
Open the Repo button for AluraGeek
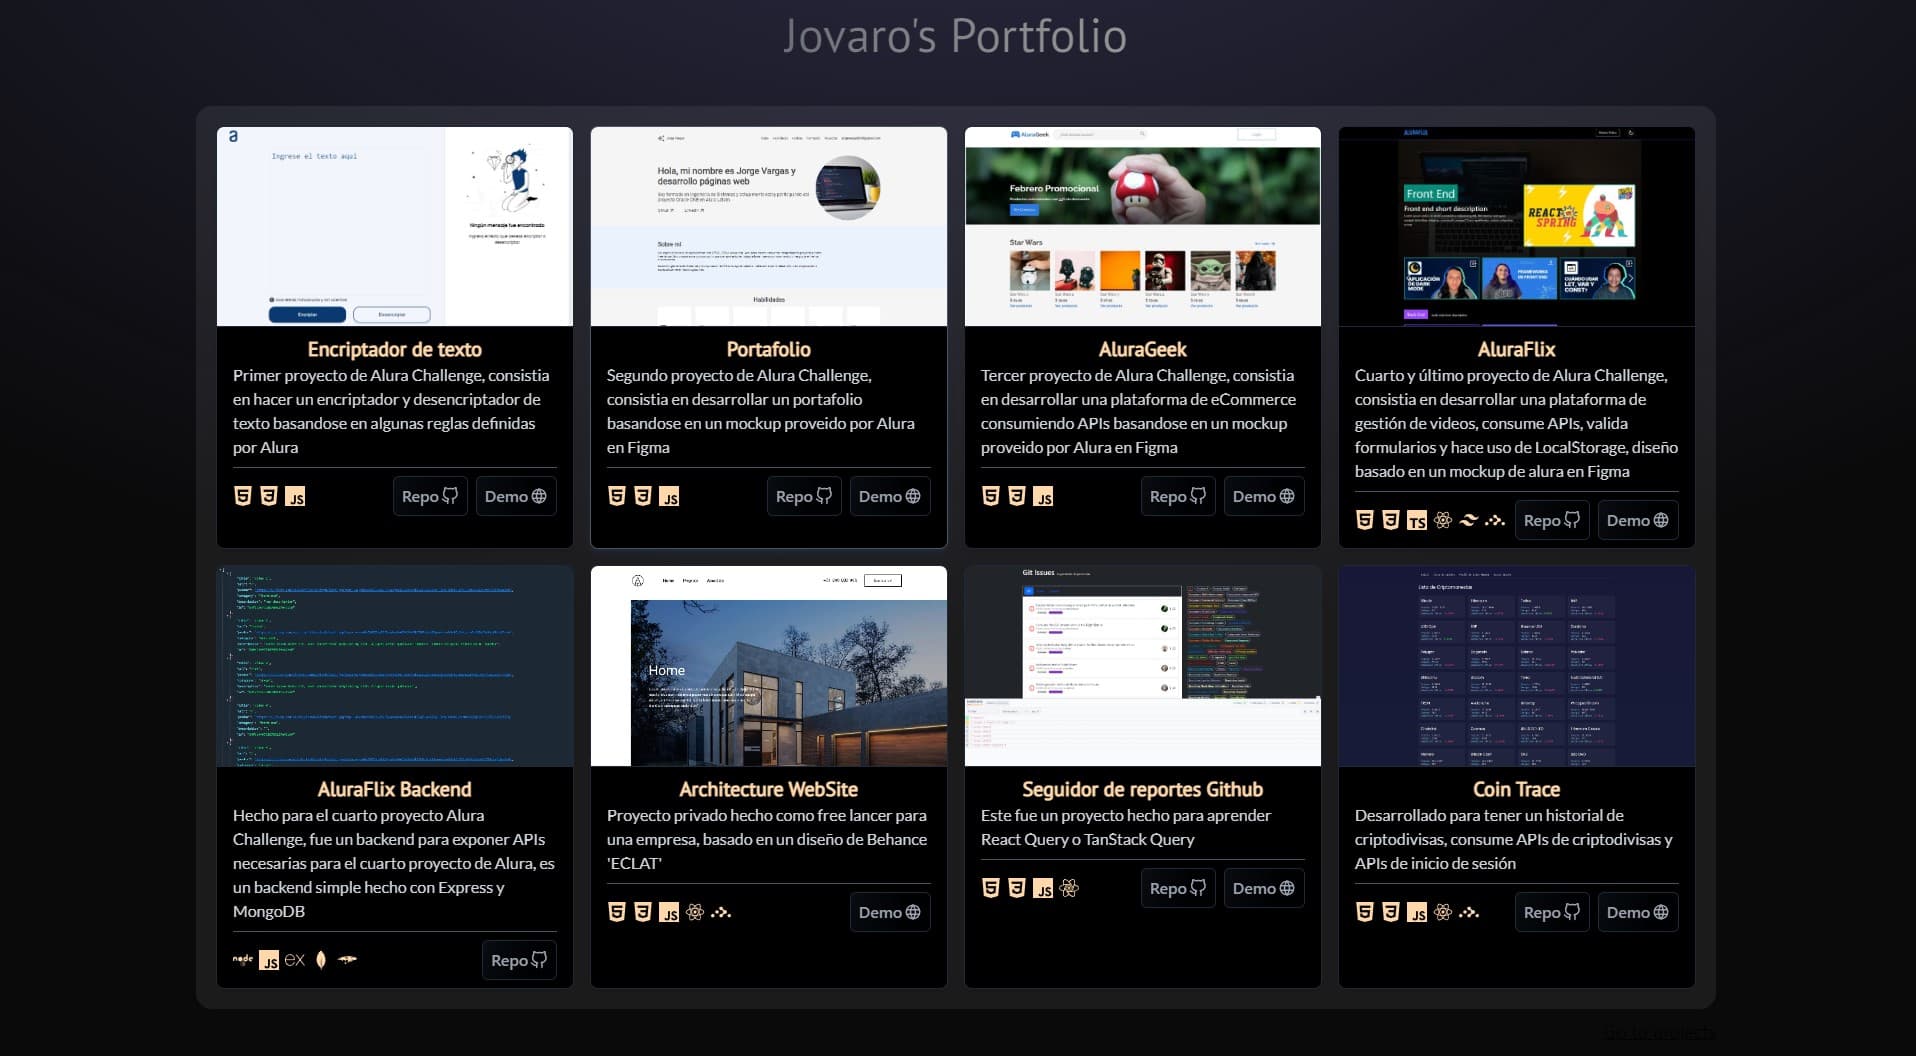tap(1178, 496)
